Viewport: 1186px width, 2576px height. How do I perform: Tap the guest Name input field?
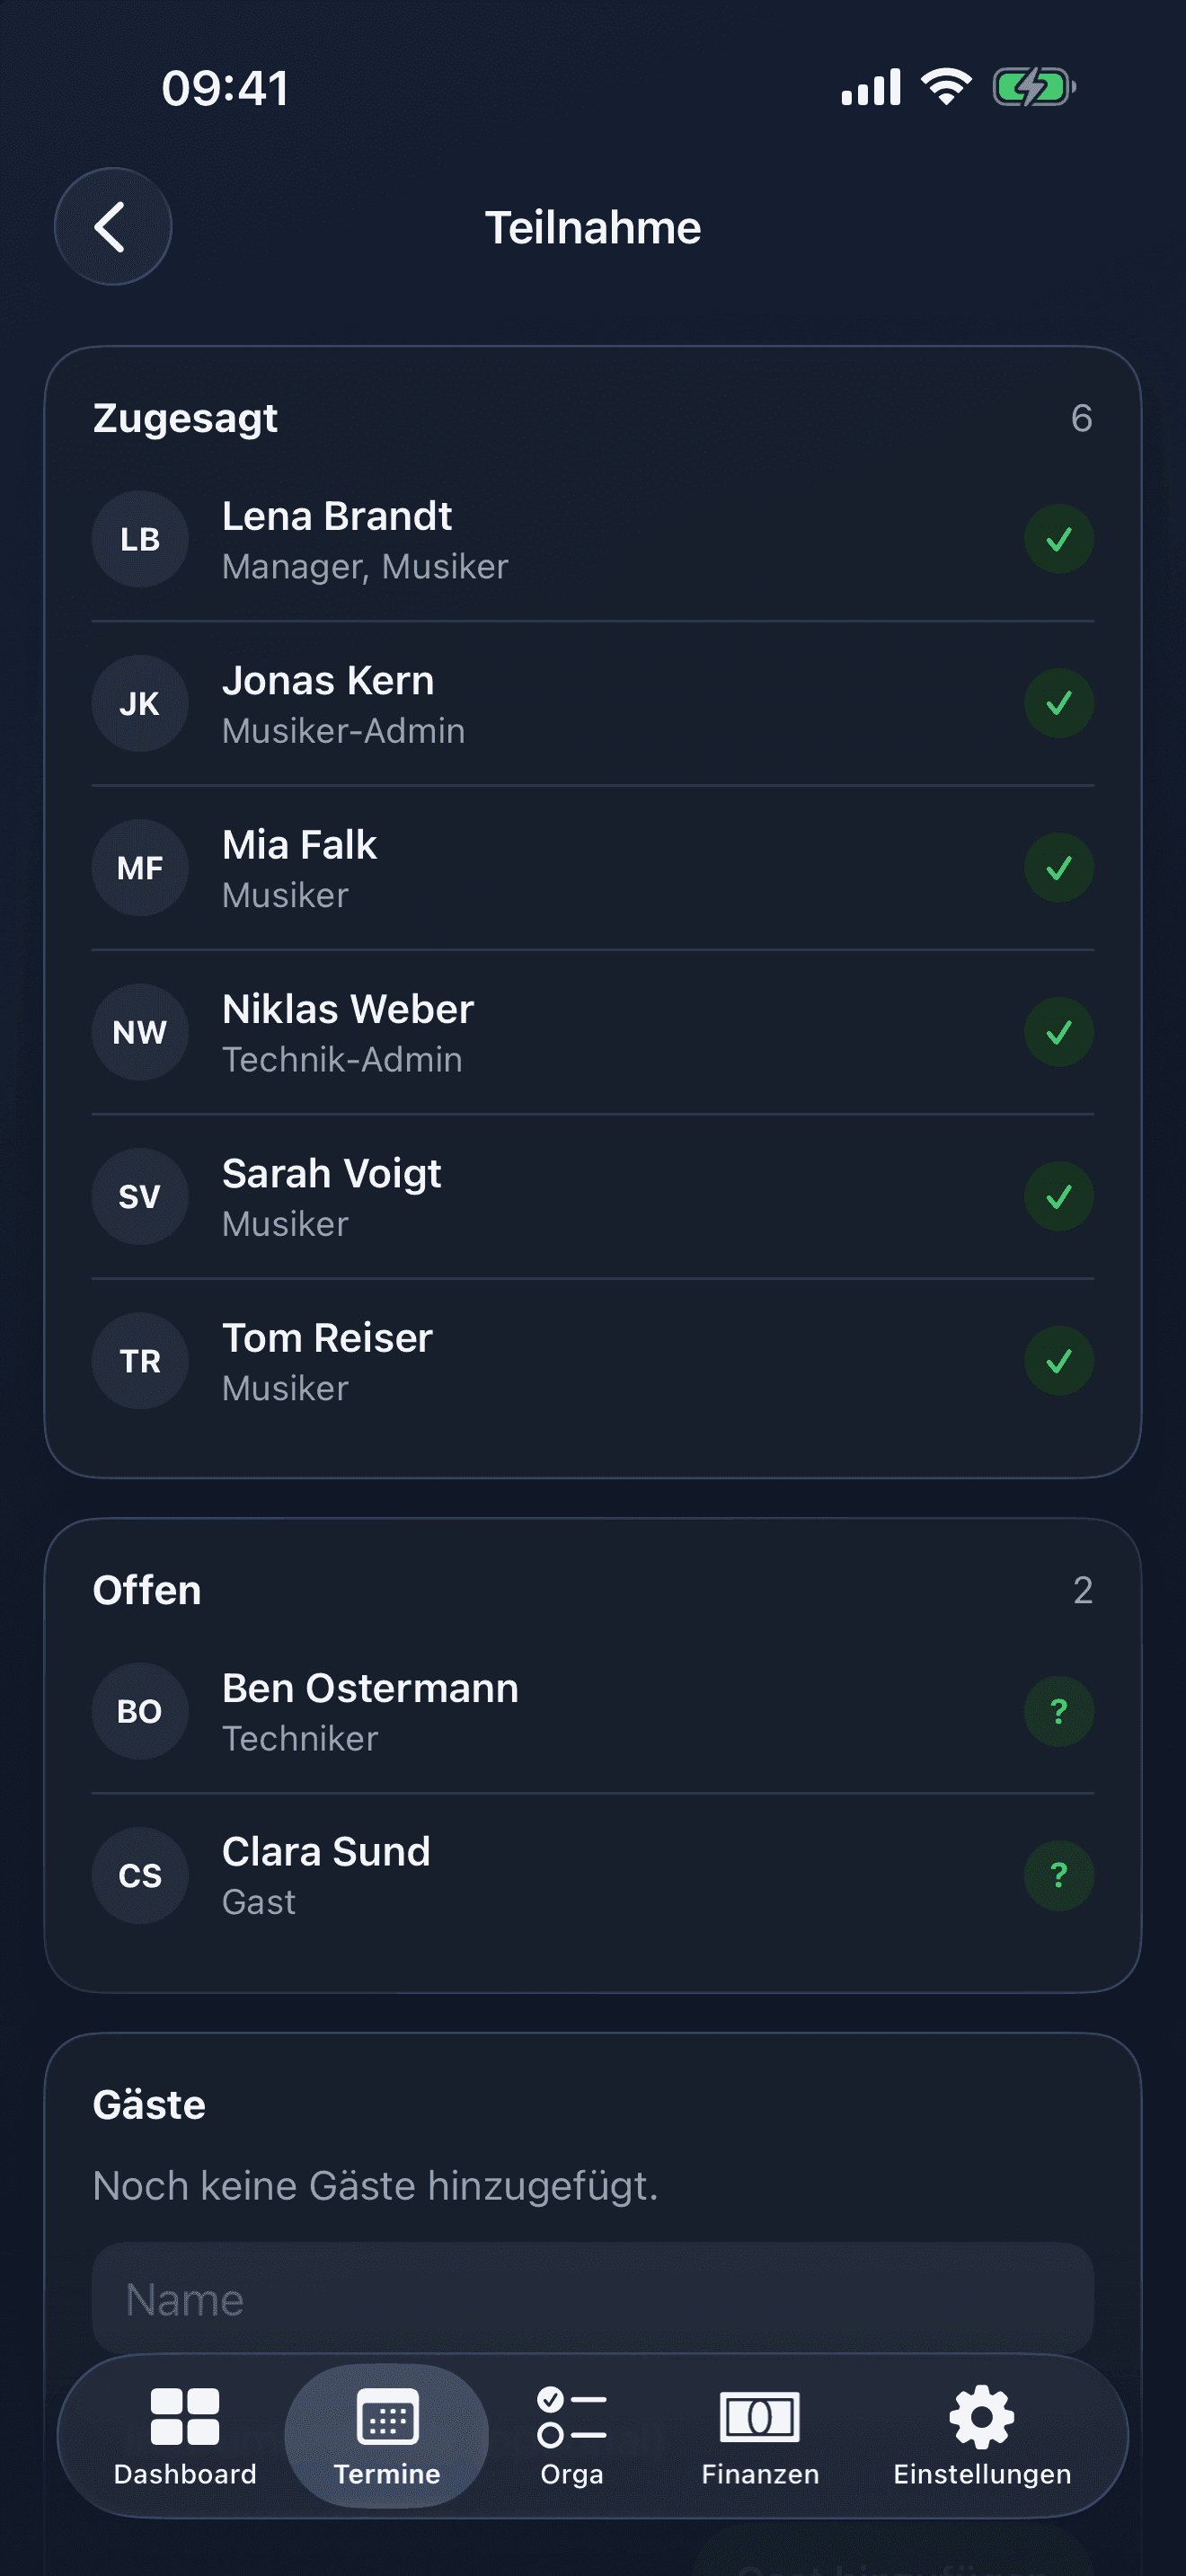593,2298
